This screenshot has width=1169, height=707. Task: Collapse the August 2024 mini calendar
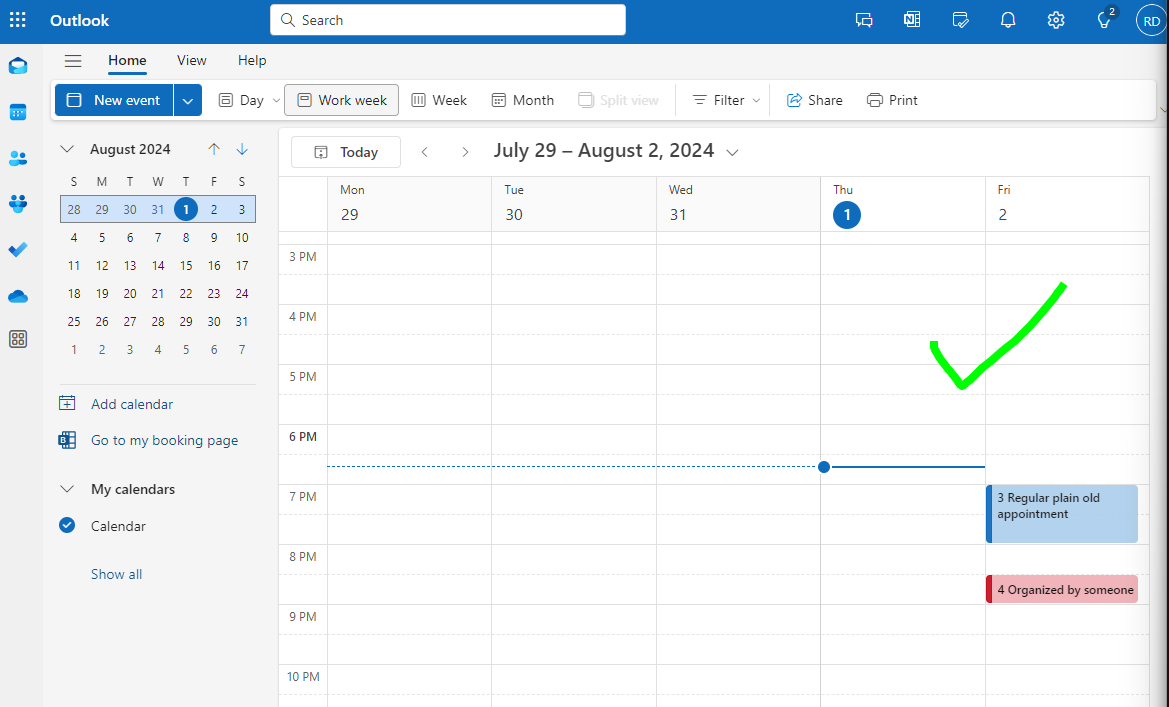pyautogui.click(x=67, y=149)
